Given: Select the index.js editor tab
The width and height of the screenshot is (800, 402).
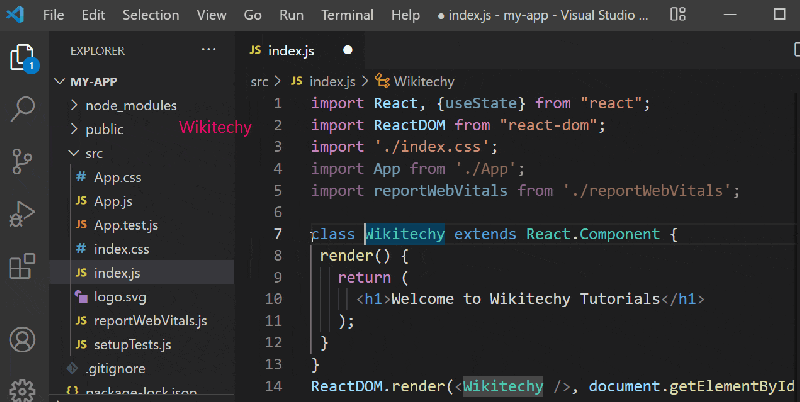Looking at the screenshot, I should (299, 50).
